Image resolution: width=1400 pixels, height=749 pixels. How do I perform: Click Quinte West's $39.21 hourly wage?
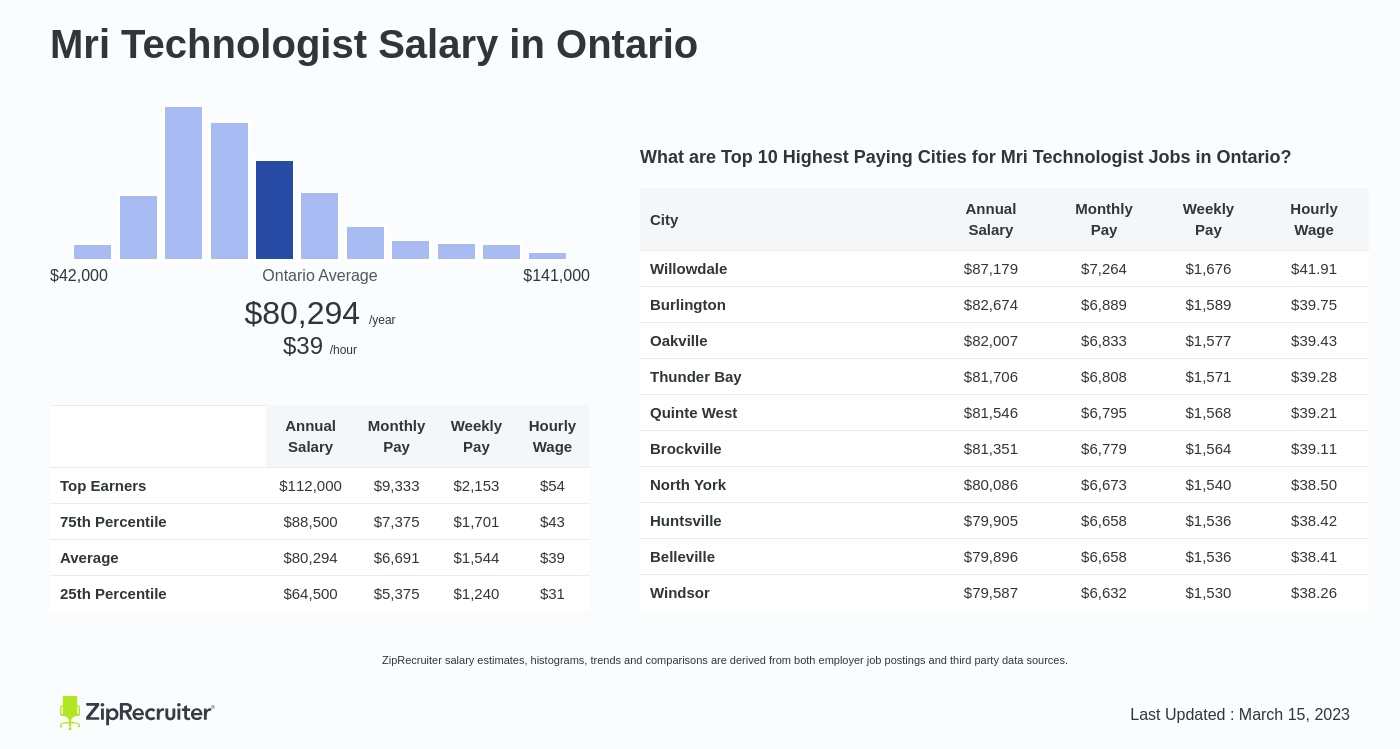(1314, 413)
